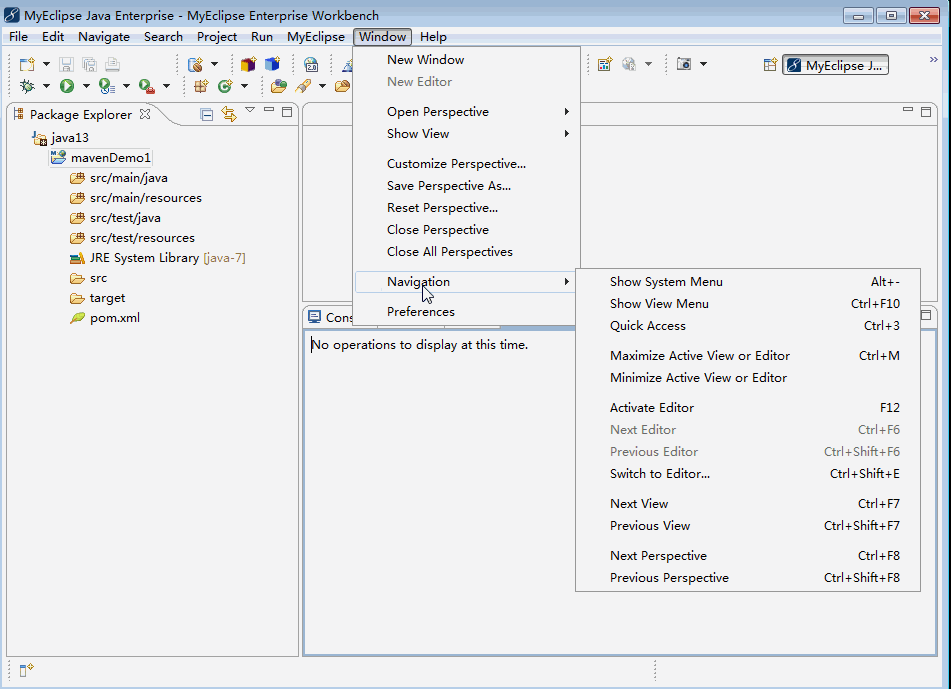Select the mavenDemo1 project

pyautogui.click(x=101, y=158)
